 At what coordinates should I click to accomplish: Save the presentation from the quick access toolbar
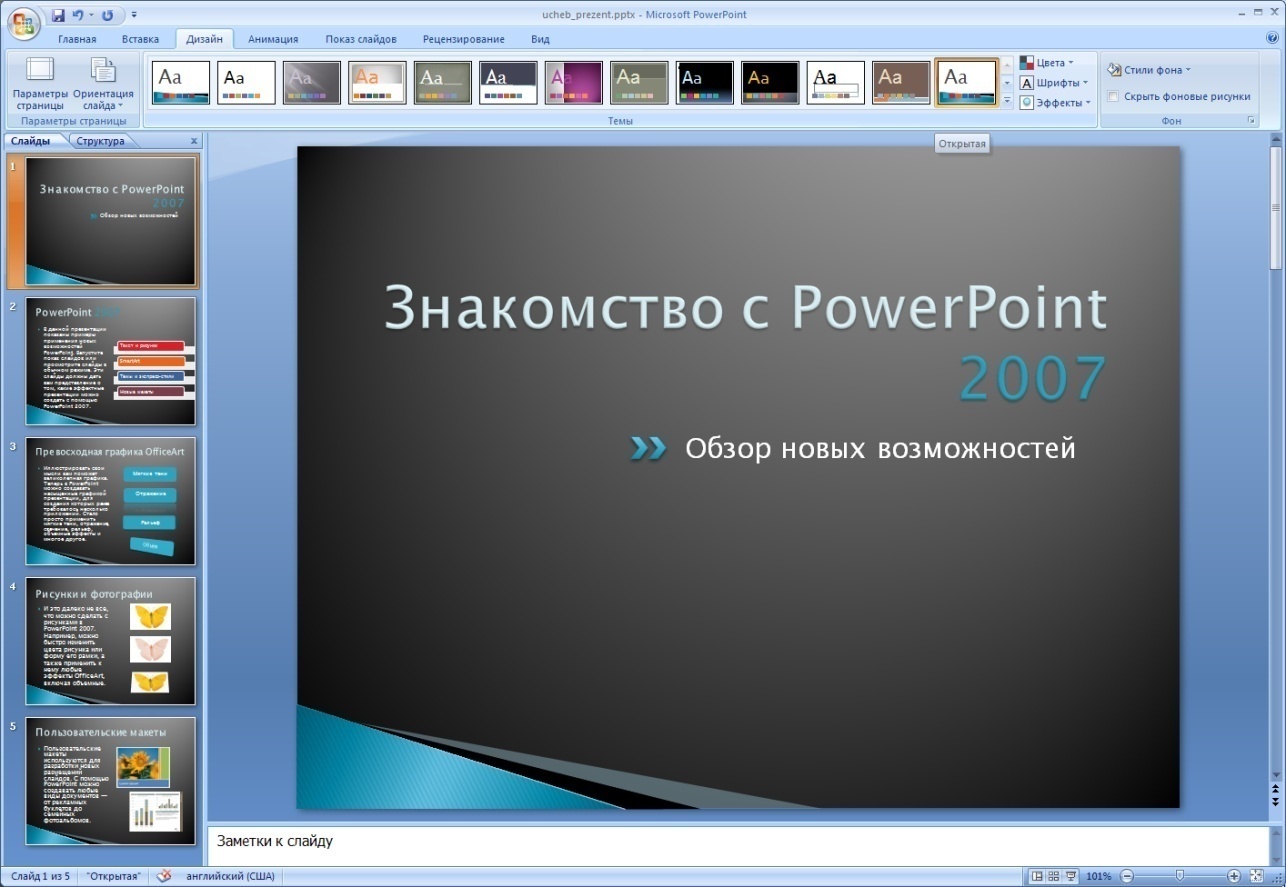[58, 15]
